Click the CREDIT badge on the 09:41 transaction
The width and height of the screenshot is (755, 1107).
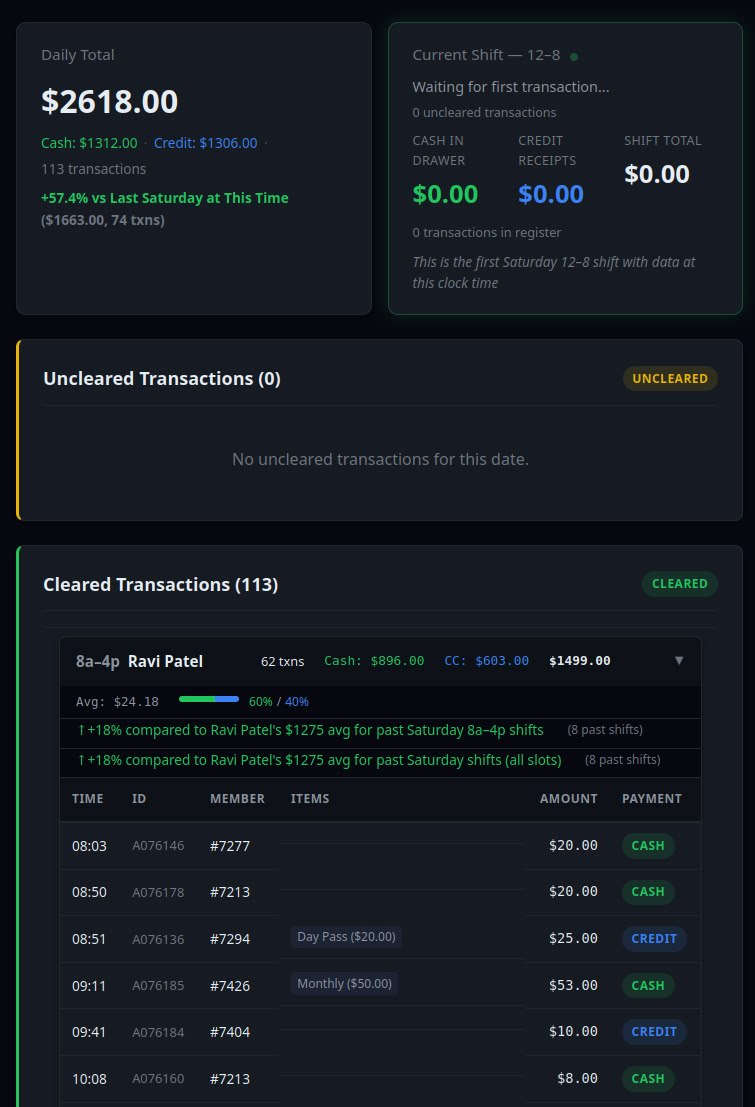[653, 1031]
